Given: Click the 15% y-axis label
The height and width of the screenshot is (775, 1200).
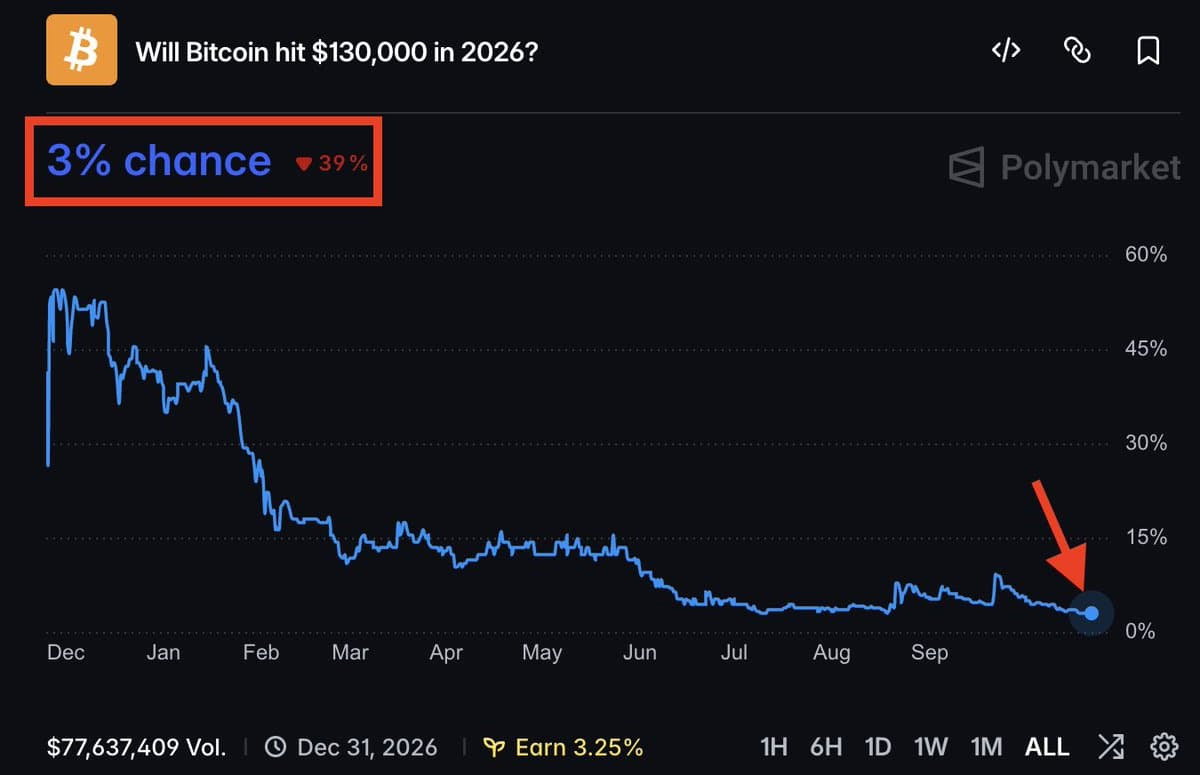Looking at the screenshot, I should (1146, 538).
